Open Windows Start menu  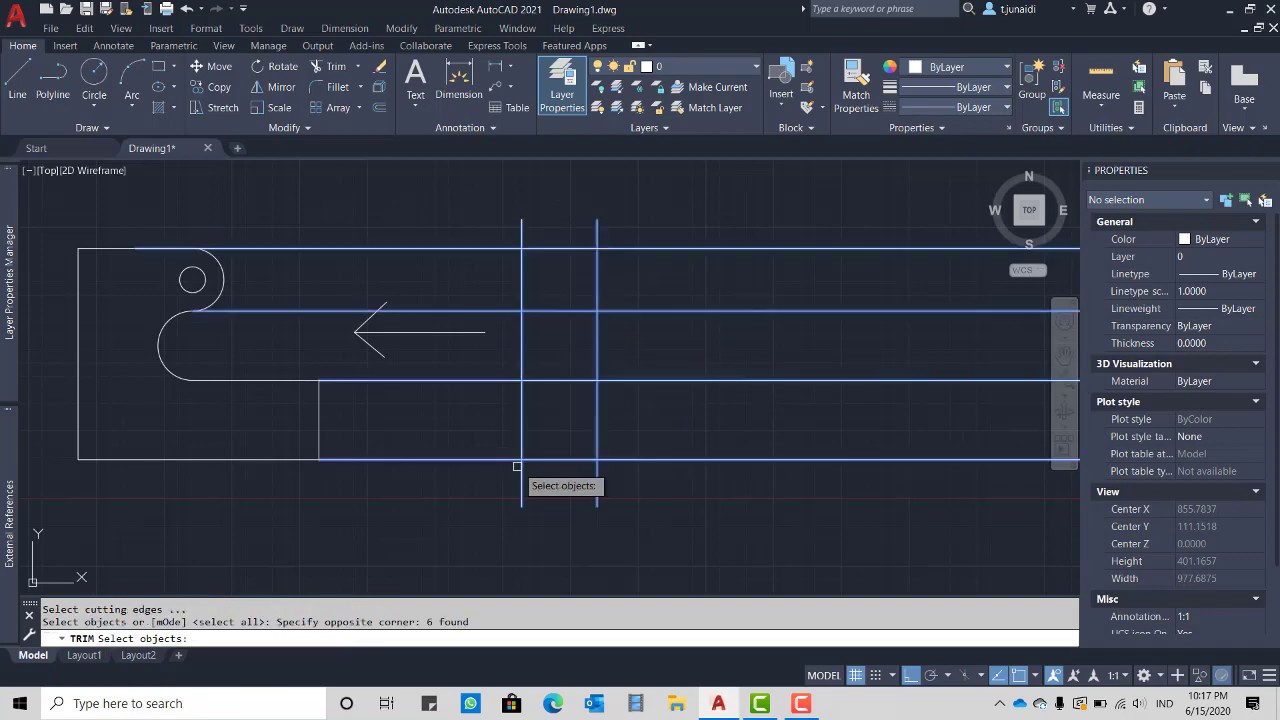20,703
